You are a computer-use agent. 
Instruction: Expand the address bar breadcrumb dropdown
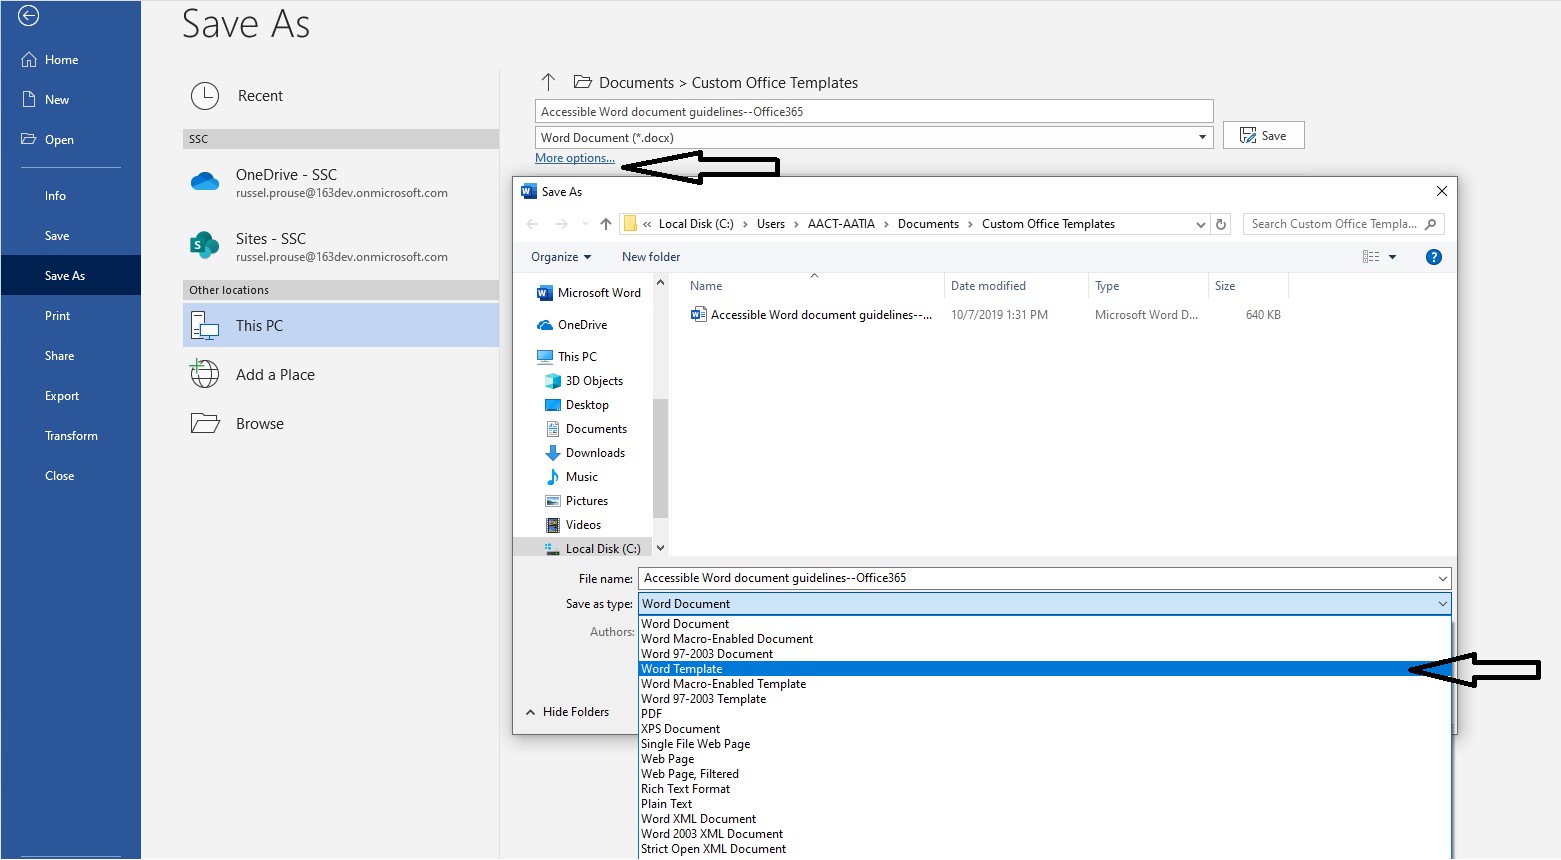point(1199,223)
